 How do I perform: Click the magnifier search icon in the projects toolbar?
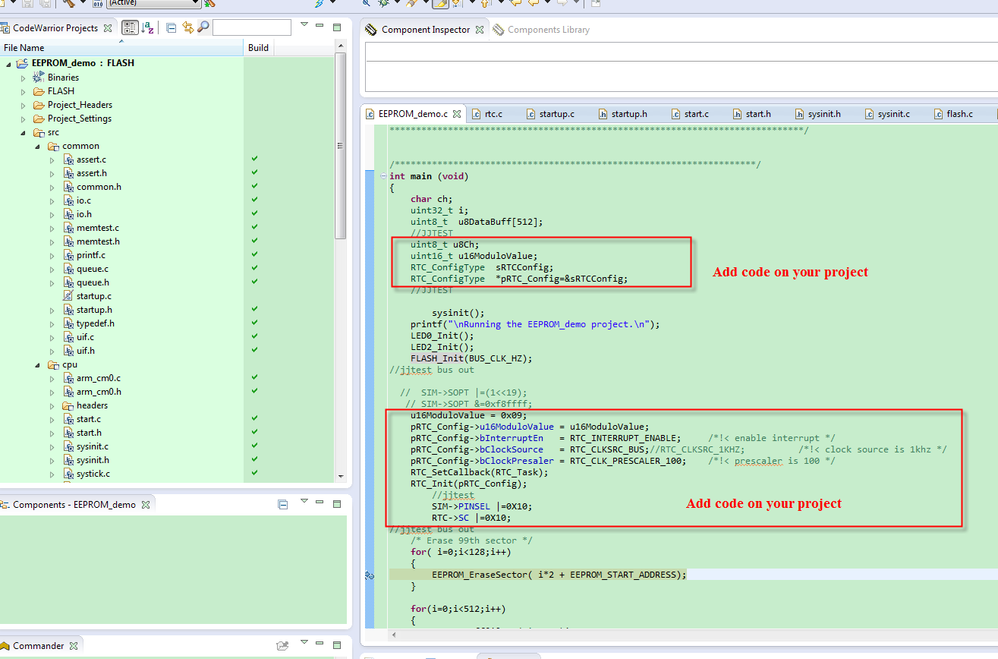(203, 27)
